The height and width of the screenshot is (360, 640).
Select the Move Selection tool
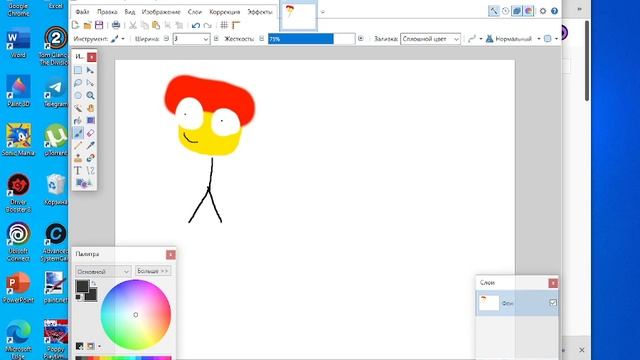(x=90, y=83)
